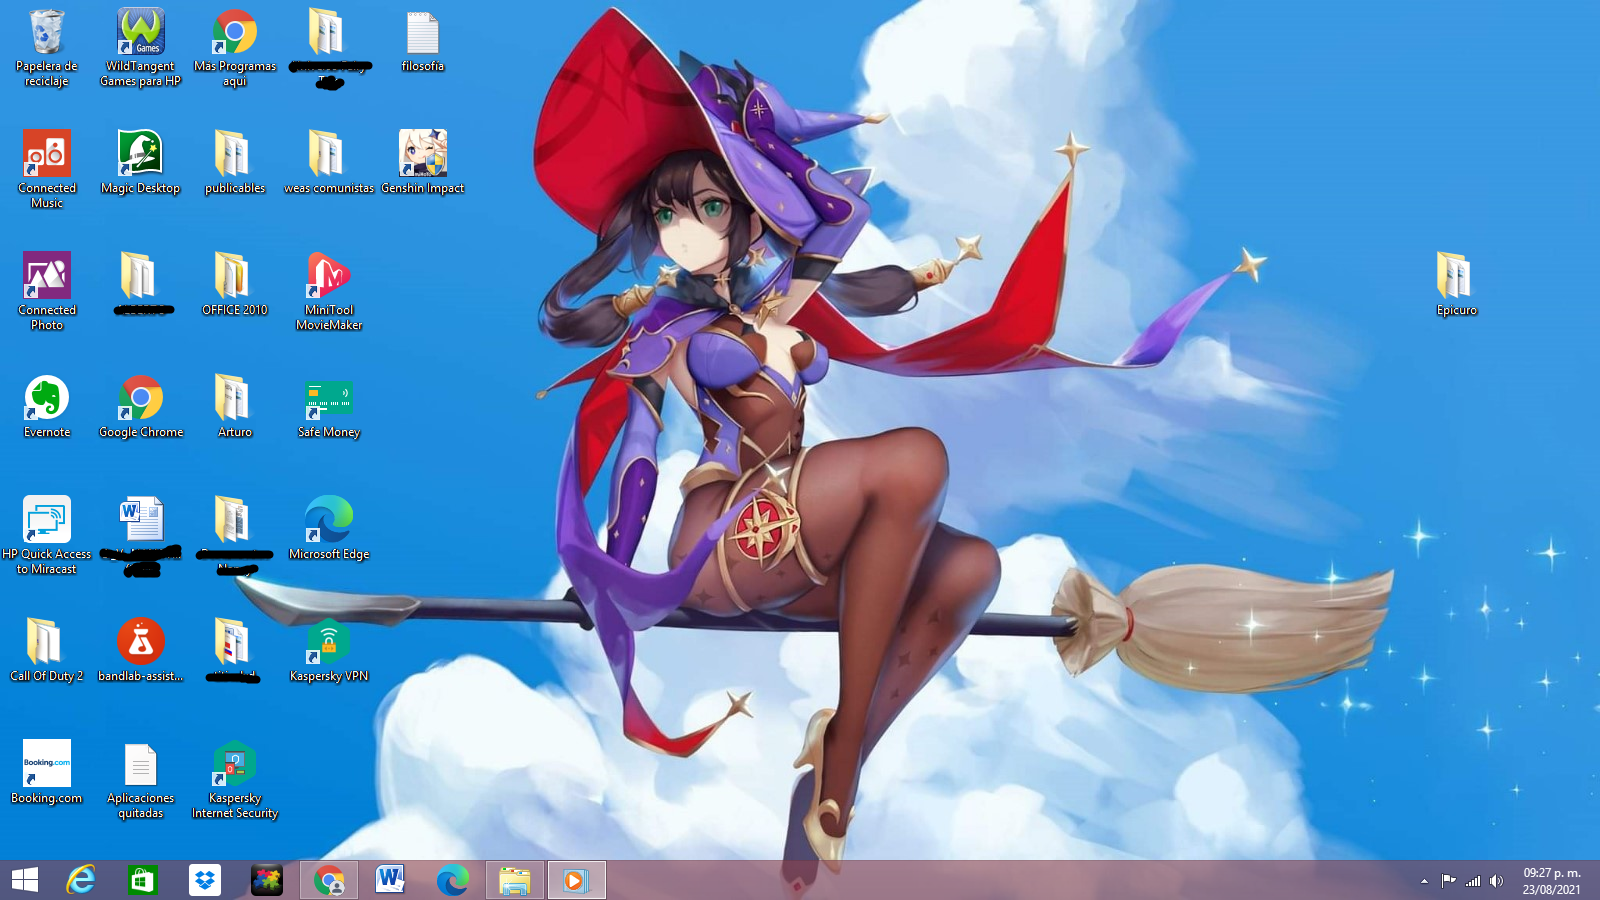This screenshot has height=900, width=1600.
Task: Open the Epicuro folder
Action: tap(1456, 284)
